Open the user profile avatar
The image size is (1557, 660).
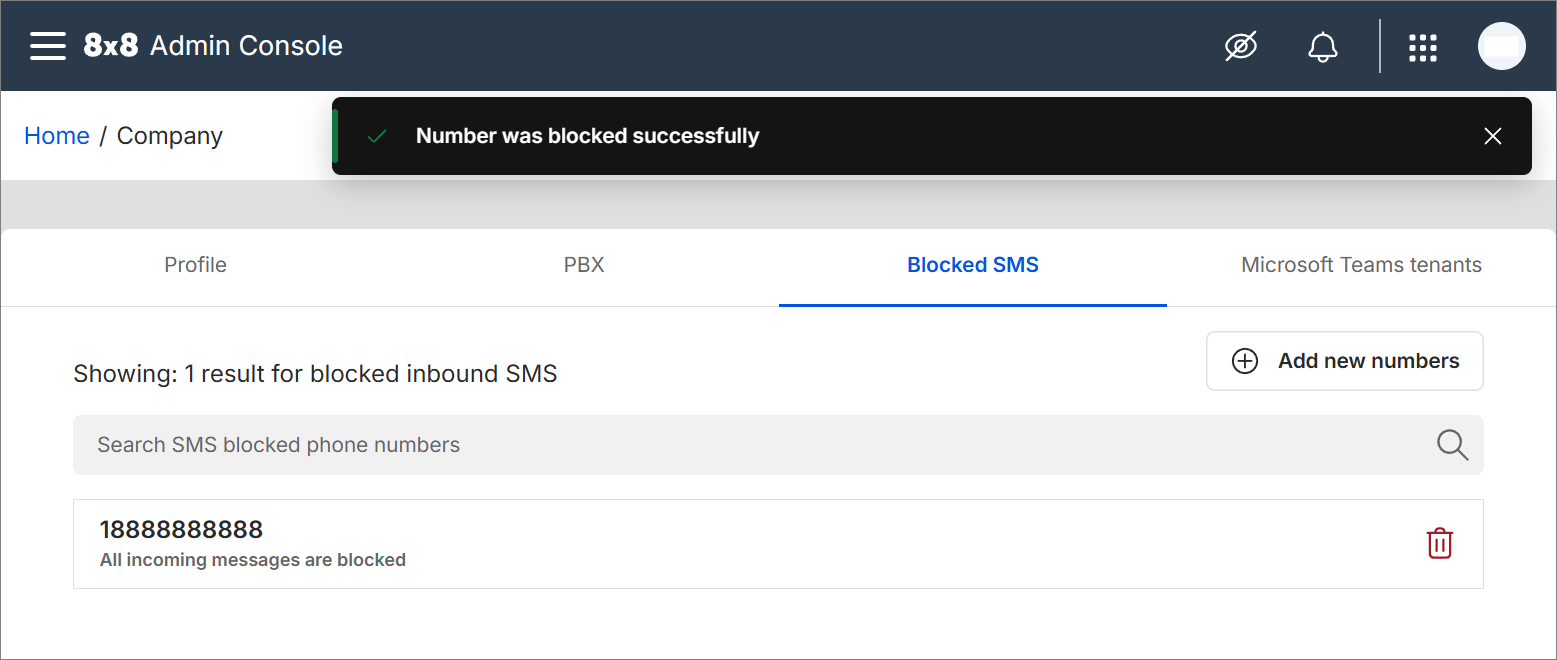(x=1501, y=46)
